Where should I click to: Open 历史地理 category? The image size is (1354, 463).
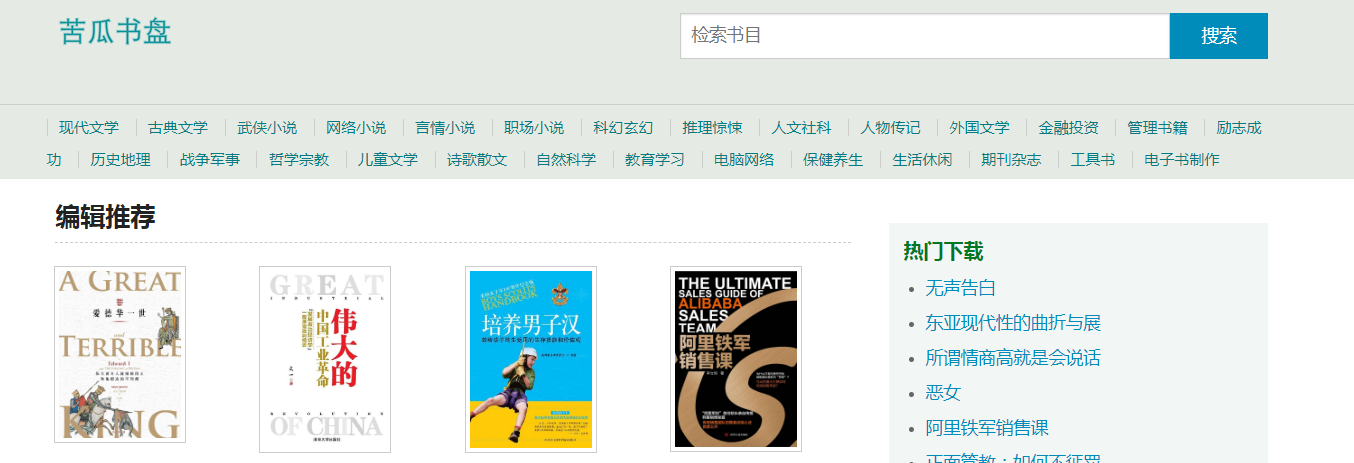(x=120, y=160)
